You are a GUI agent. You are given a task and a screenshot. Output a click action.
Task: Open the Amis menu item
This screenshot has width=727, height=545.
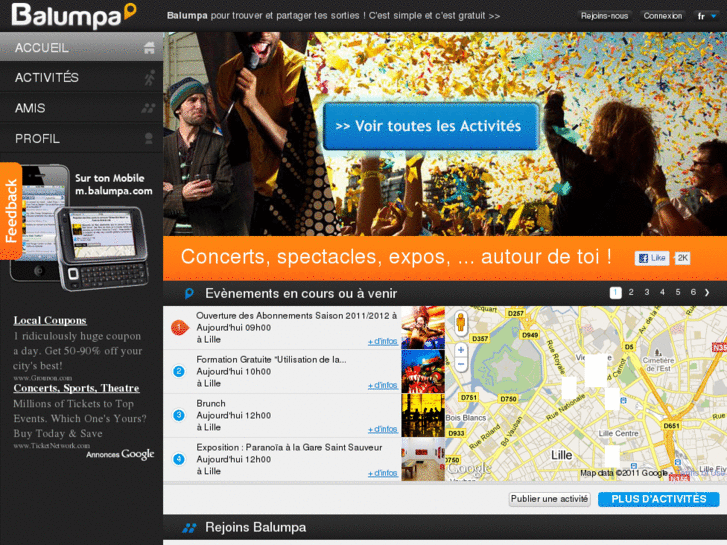[81, 108]
